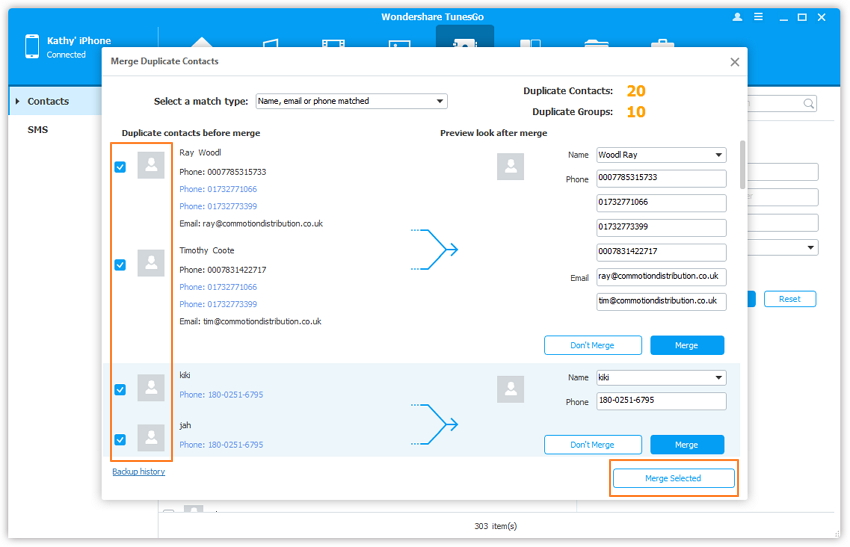Uncheck the Timothy Coote contact checkbox
This screenshot has height=547, width=850.
[120, 265]
